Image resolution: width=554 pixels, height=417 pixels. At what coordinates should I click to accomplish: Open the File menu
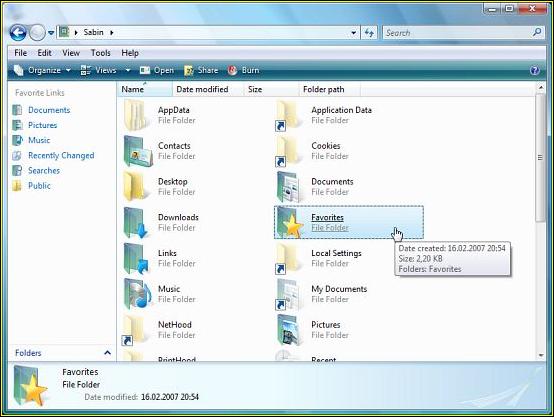pos(20,53)
